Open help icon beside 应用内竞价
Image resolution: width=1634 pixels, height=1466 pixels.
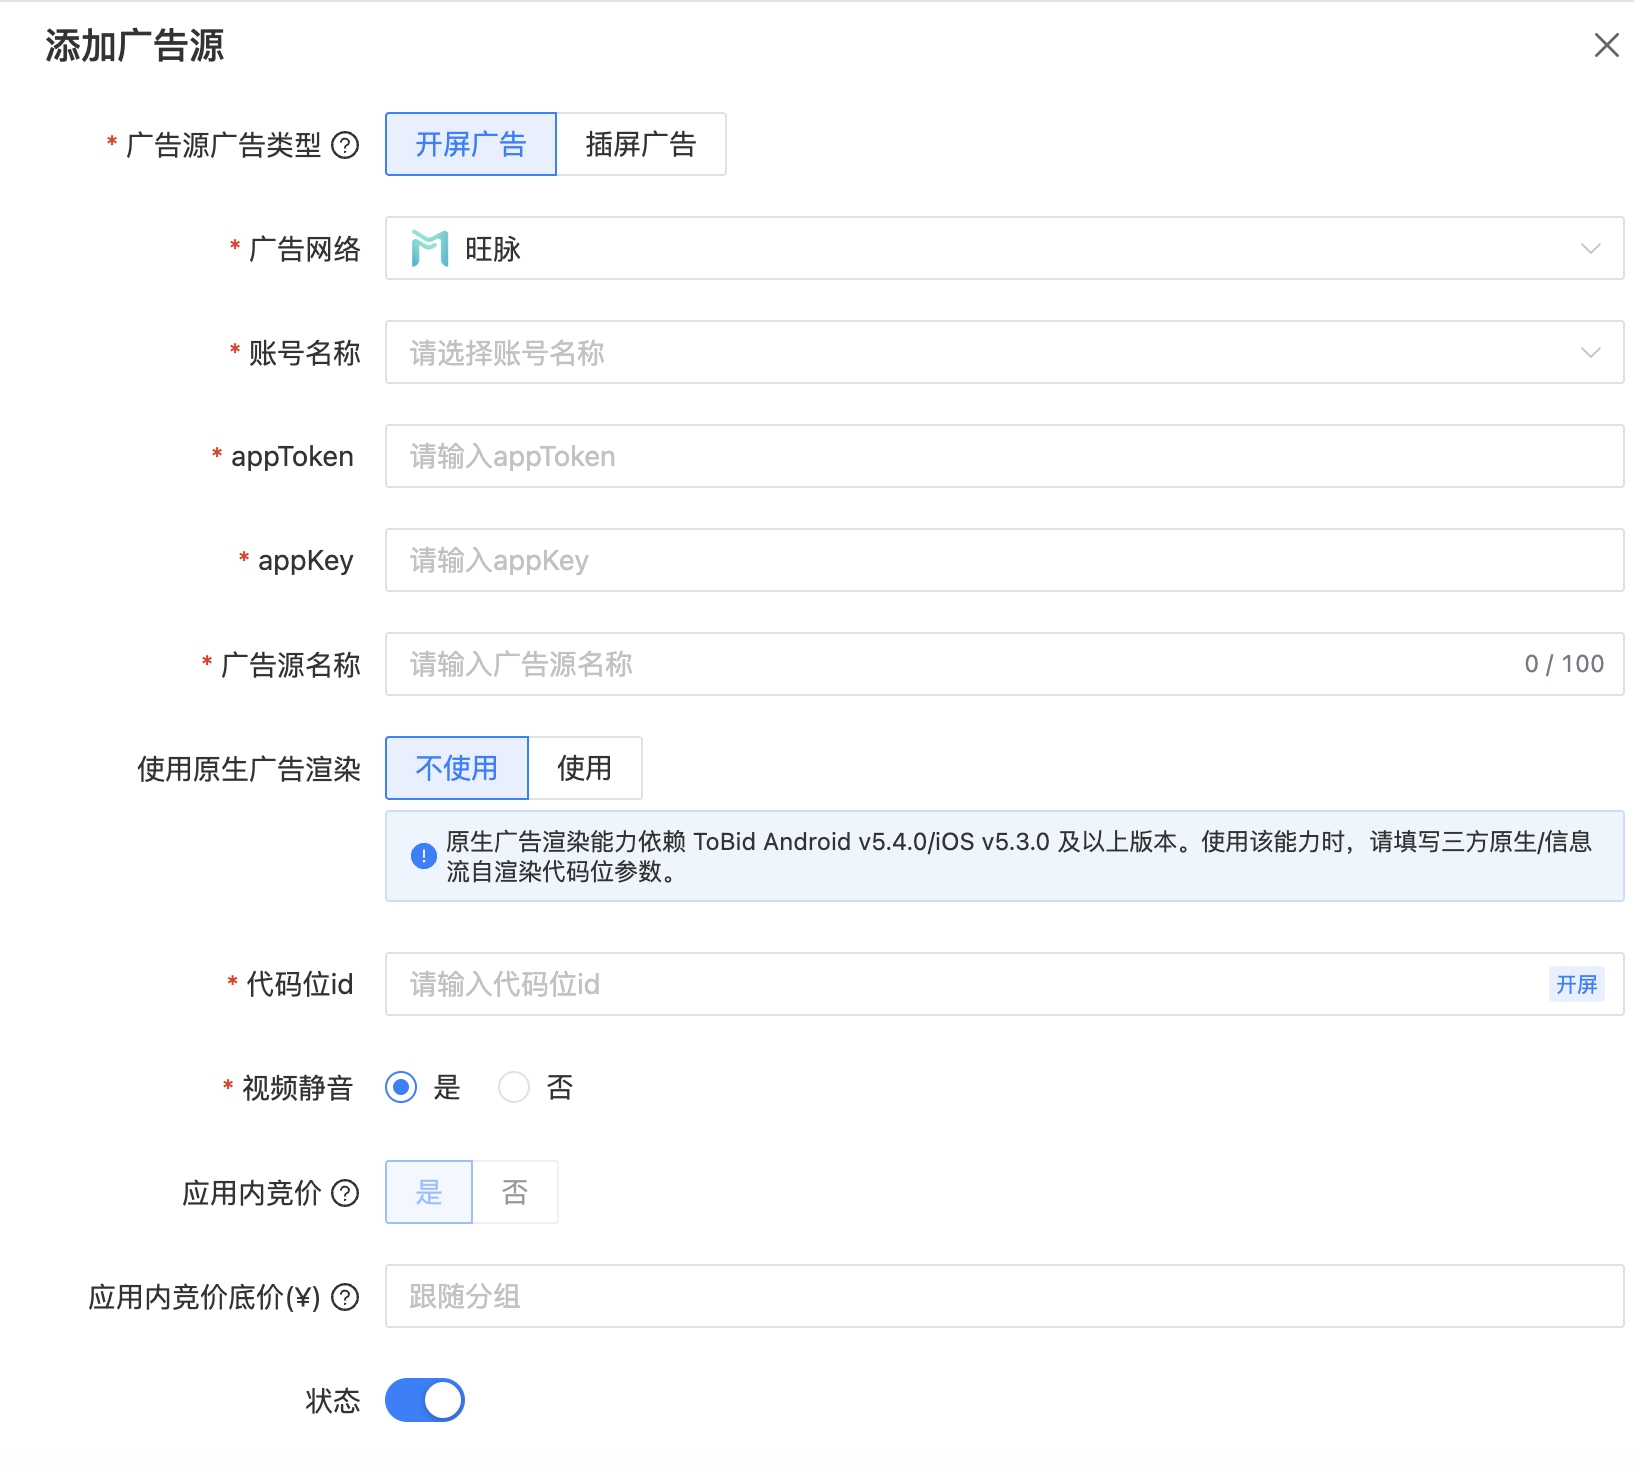(345, 1193)
